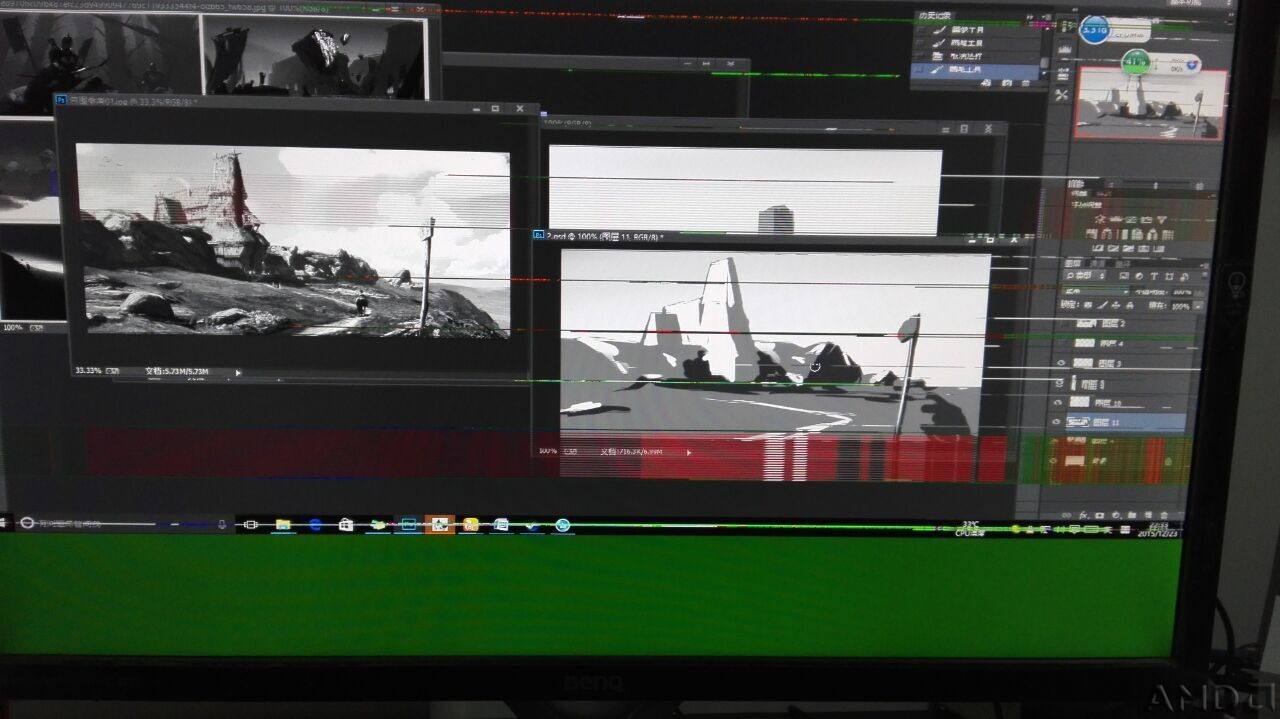1280x719 pixels.
Task: Open File Explorer from the taskbar
Action: tap(283, 524)
